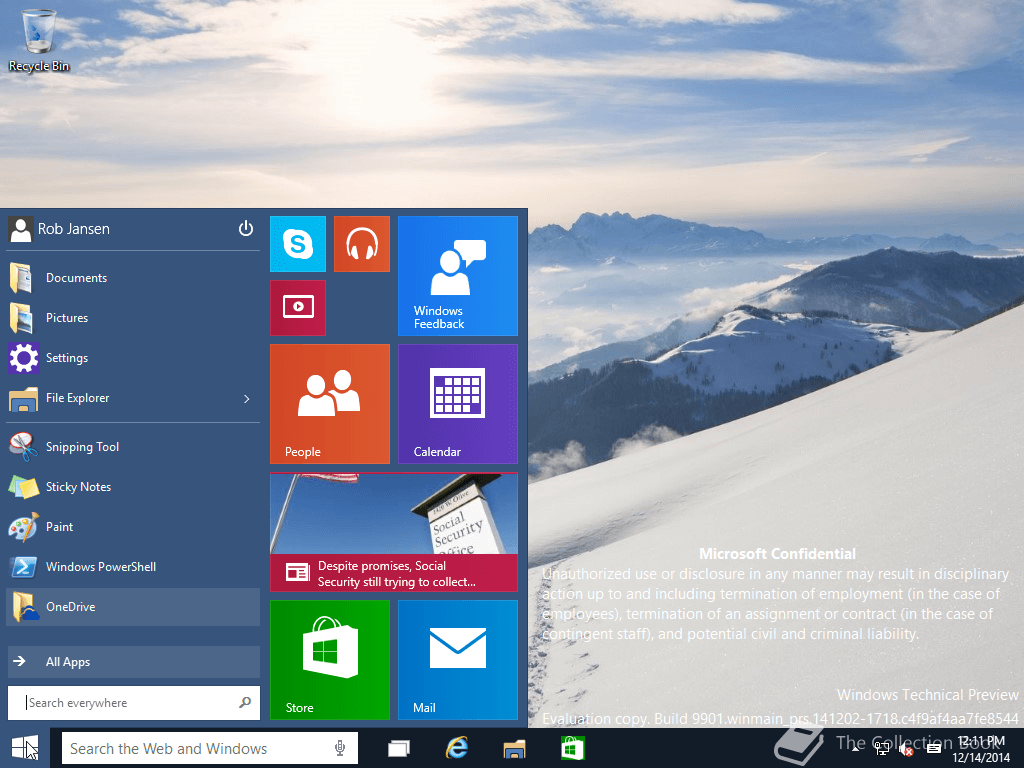Open Settings from the Start menu
The width and height of the screenshot is (1024, 768).
133,358
